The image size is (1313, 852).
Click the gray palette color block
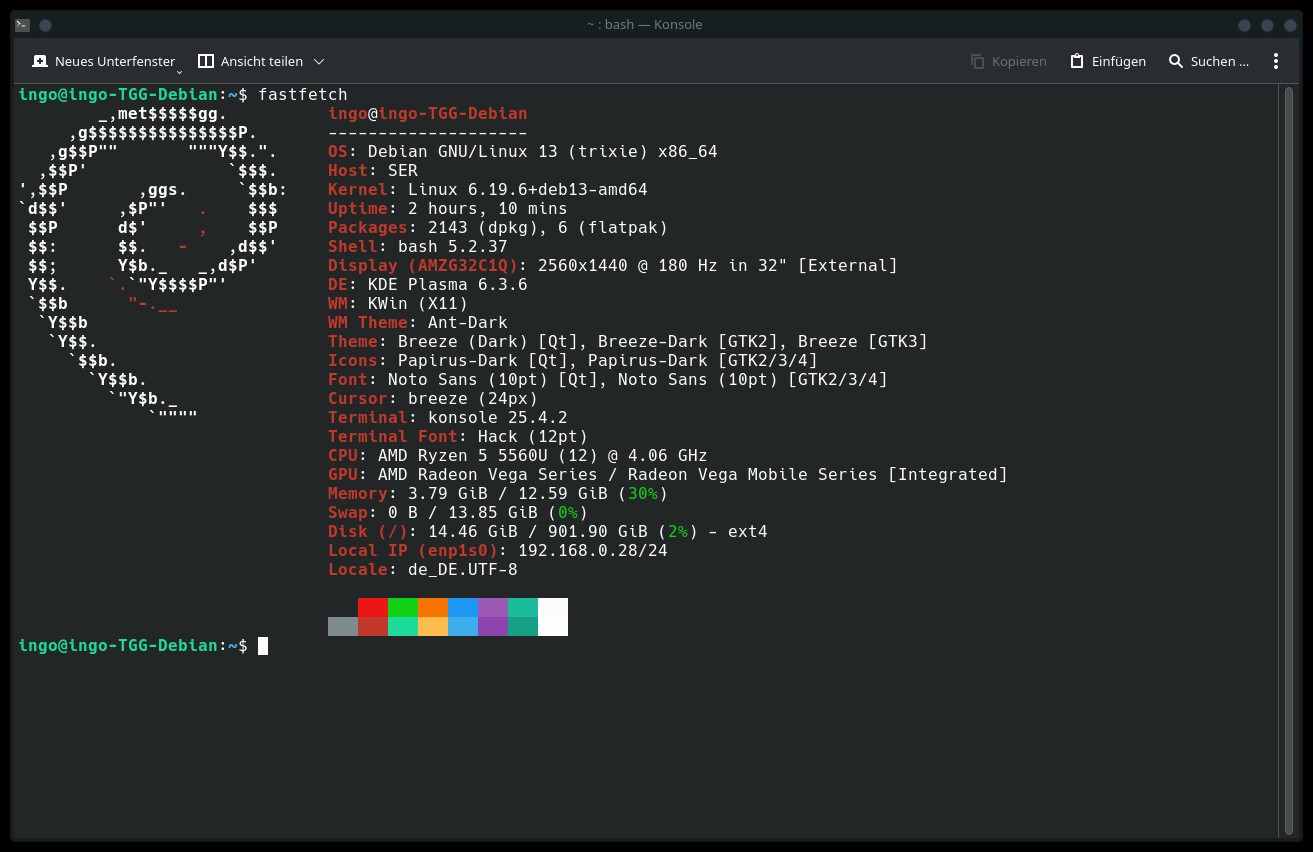pos(343,626)
